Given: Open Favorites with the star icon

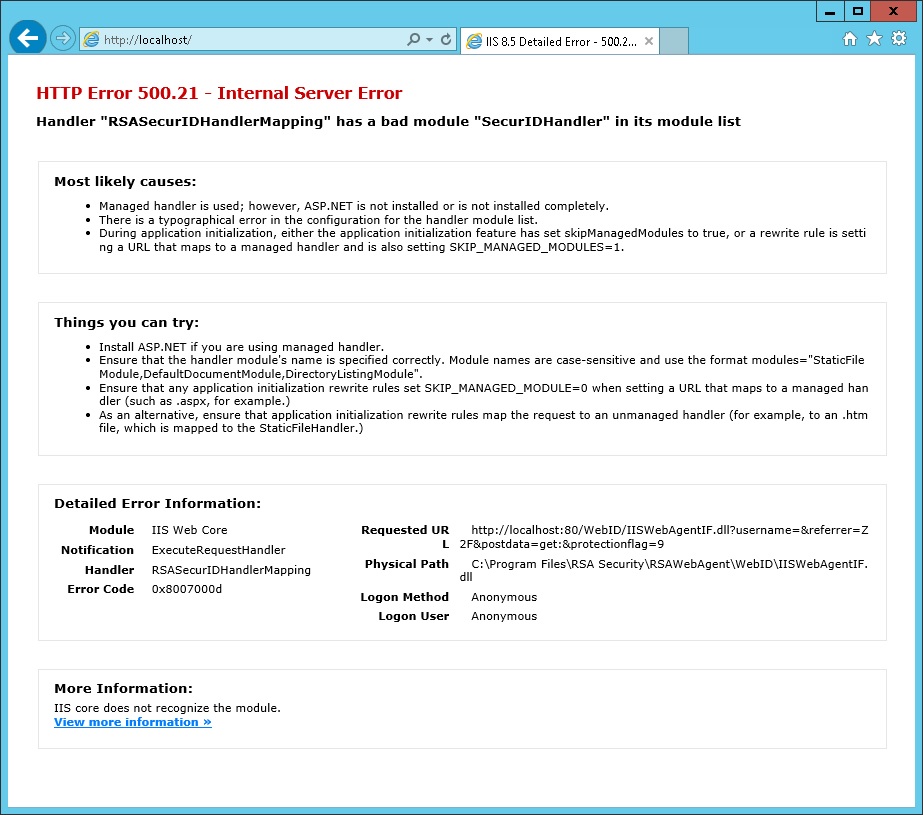Looking at the screenshot, I should coord(874,39).
